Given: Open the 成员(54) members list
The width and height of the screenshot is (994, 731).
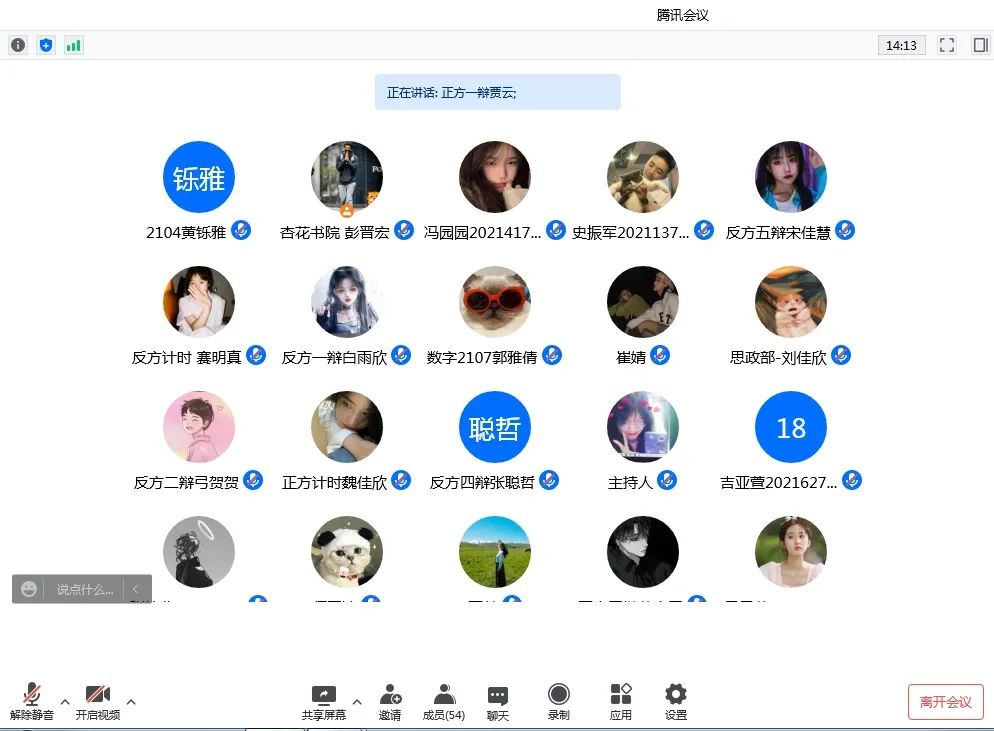Looking at the screenshot, I should pyautogui.click(x=444, y=702).
